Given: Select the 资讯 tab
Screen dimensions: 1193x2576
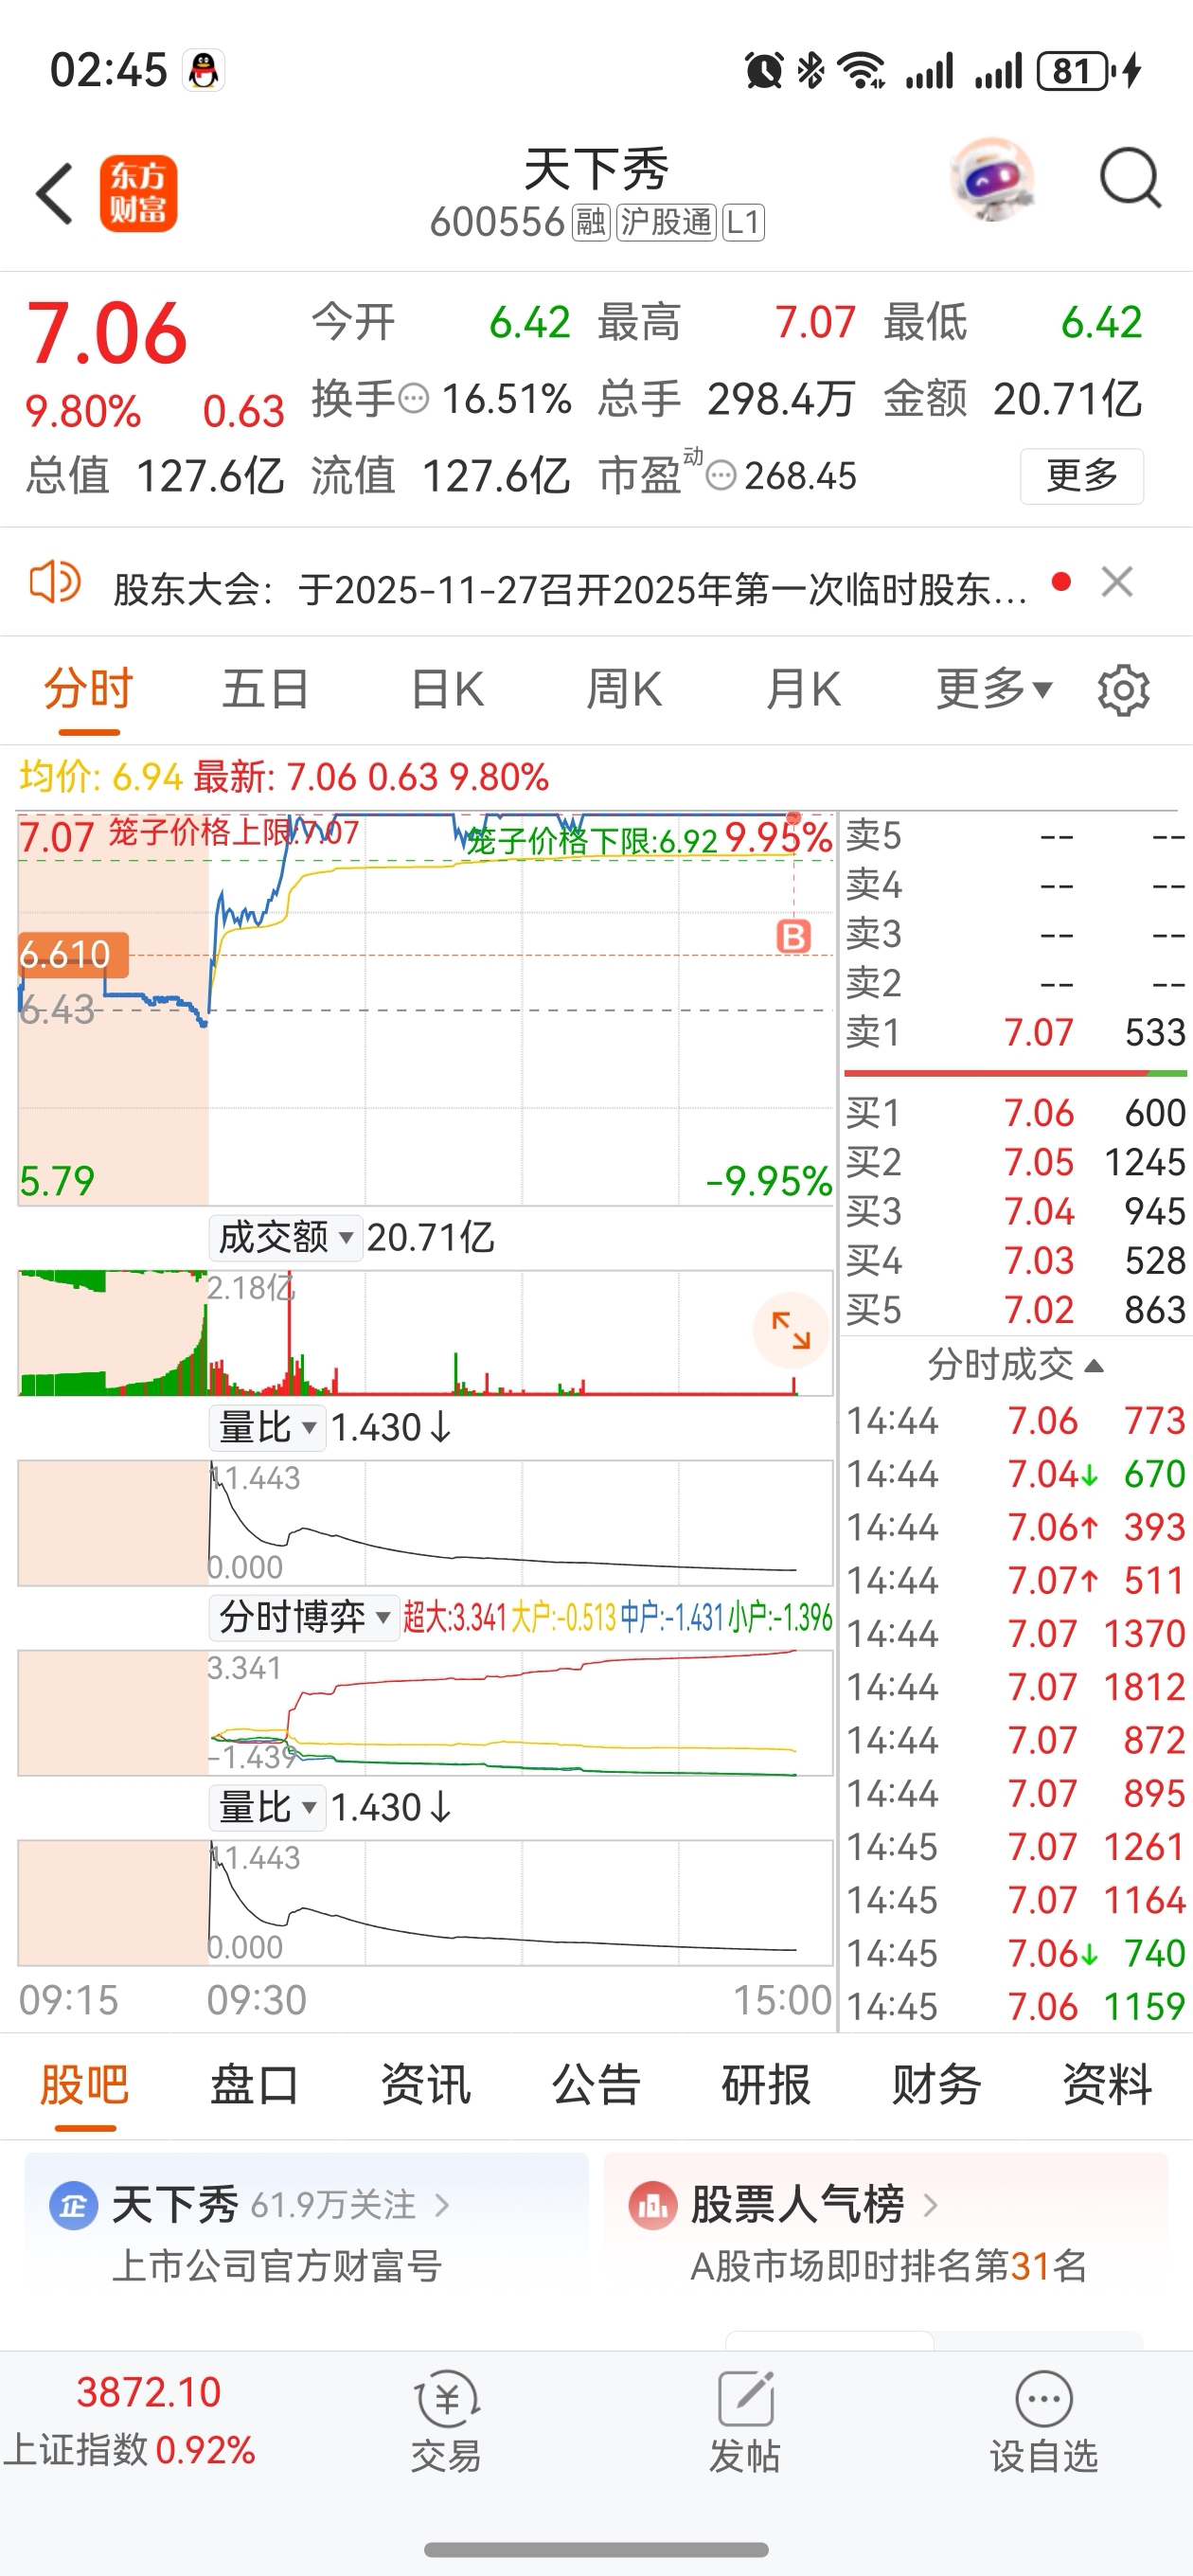Looking at the screenshot, I should click(x=425, y=2085).
